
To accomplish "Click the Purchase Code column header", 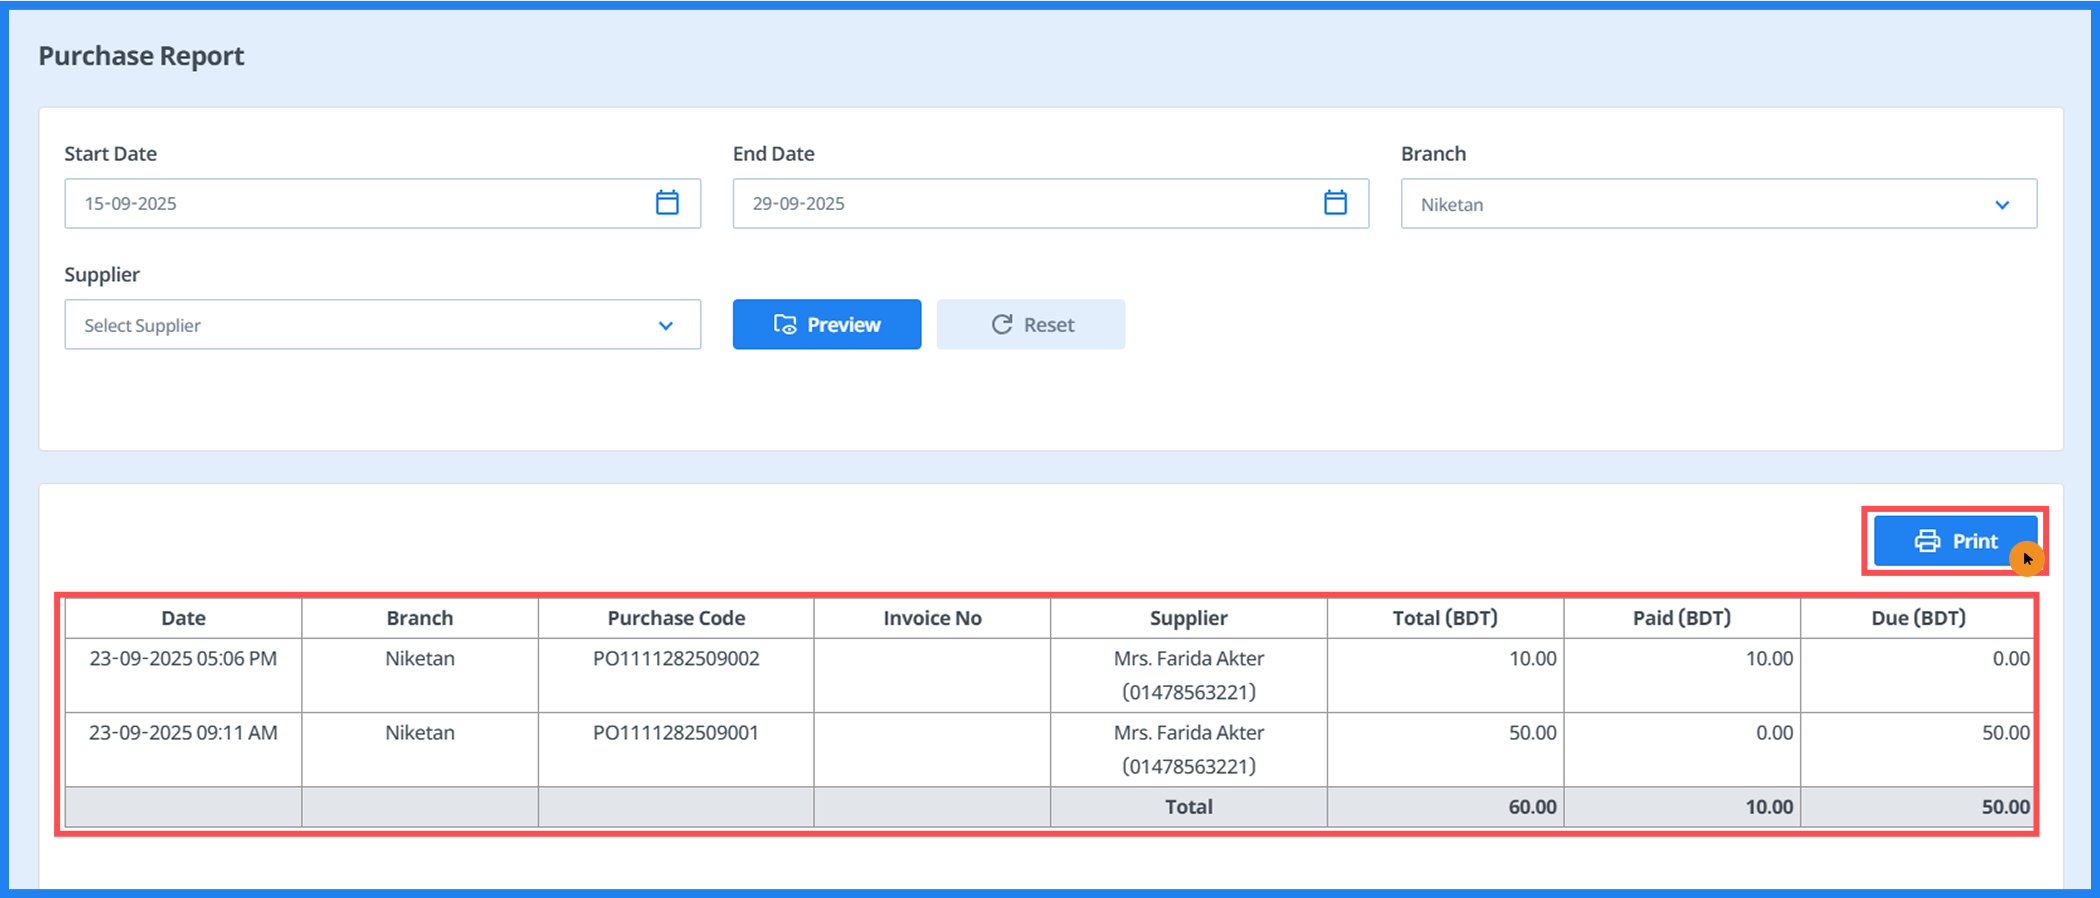I will click(676, 618).
